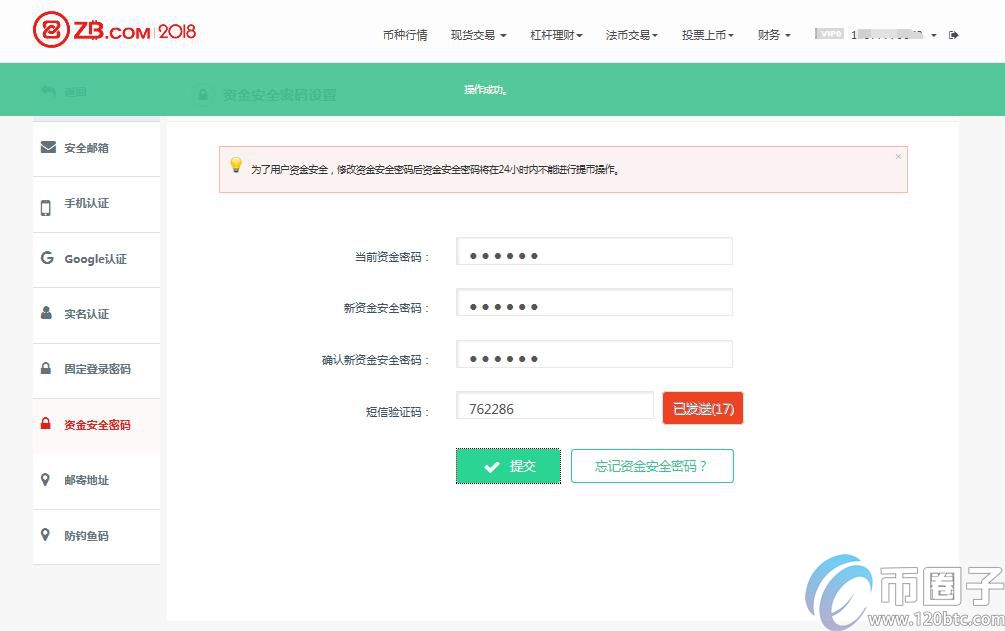The width and height of the screenshot is (1005, 631).
Task: Click the envelope icon beside 安全邮箱
Action: coord(48,147)
